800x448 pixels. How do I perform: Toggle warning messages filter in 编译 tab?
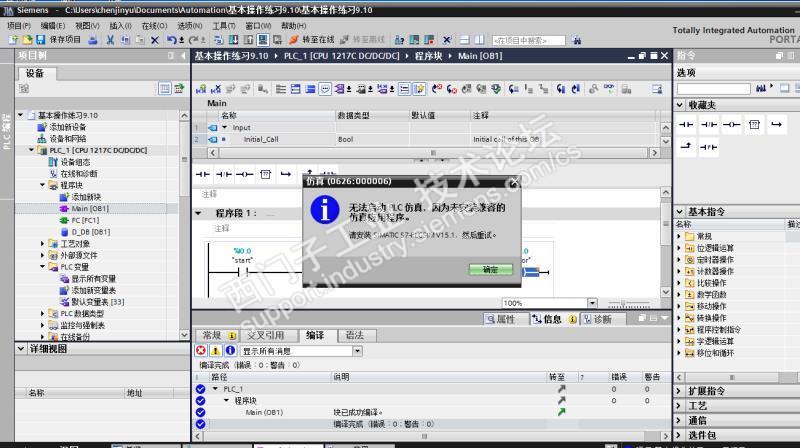(216, 351)
